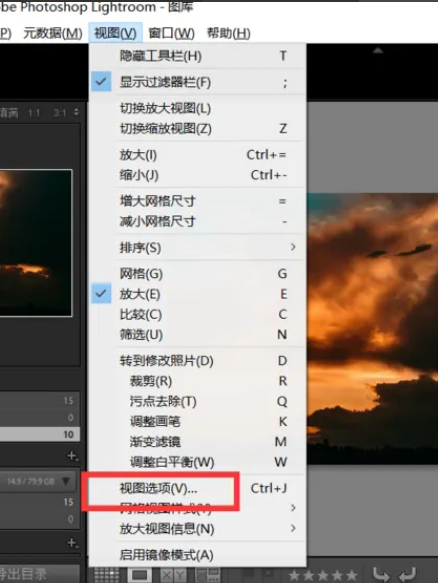Select the loupe view toolbar icon
Viewport: 438px width, 583px height.
coord(139,575)
